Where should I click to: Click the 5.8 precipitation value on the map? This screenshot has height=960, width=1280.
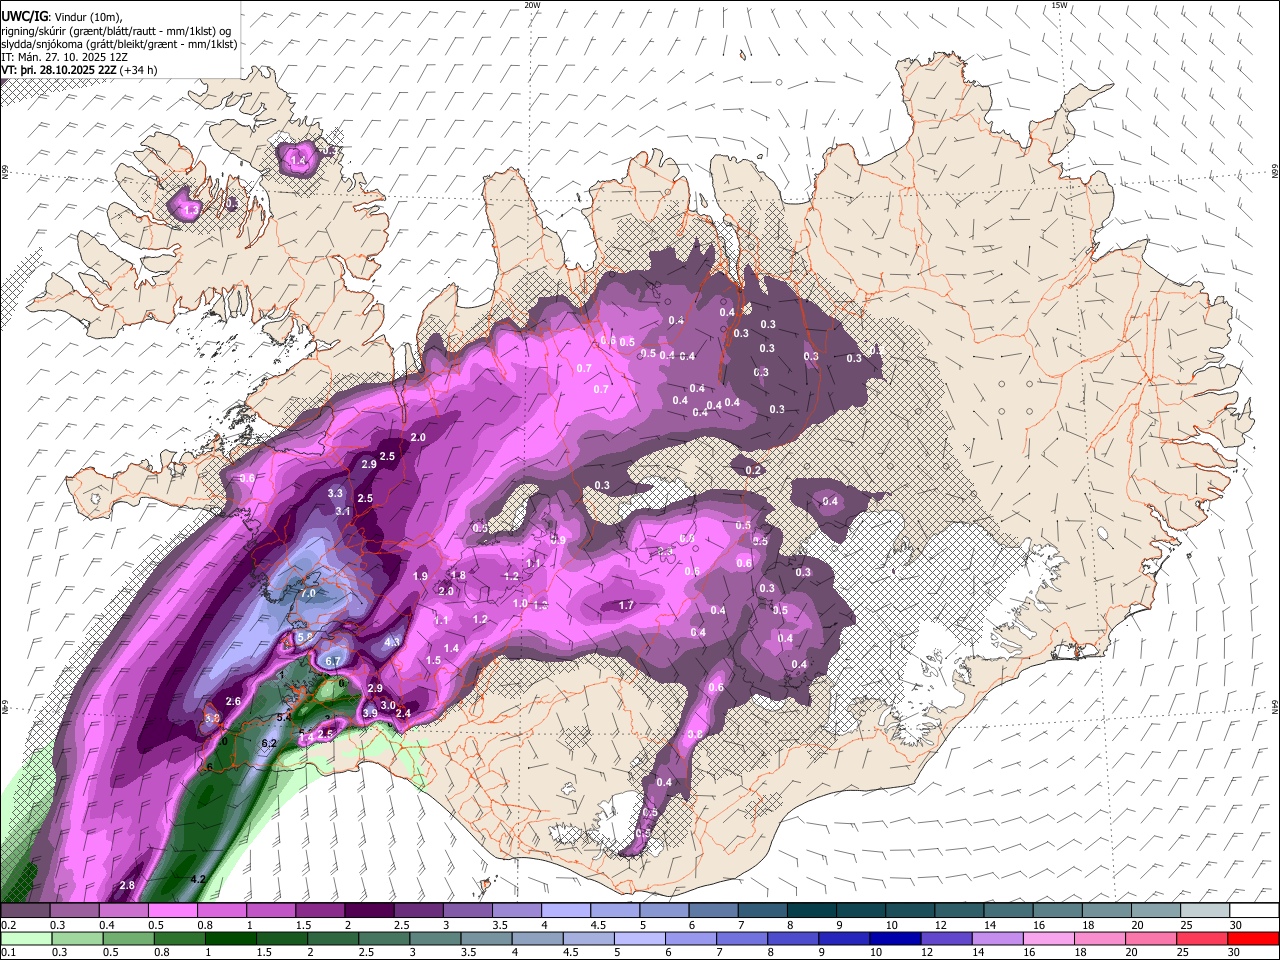coord(305,636)
